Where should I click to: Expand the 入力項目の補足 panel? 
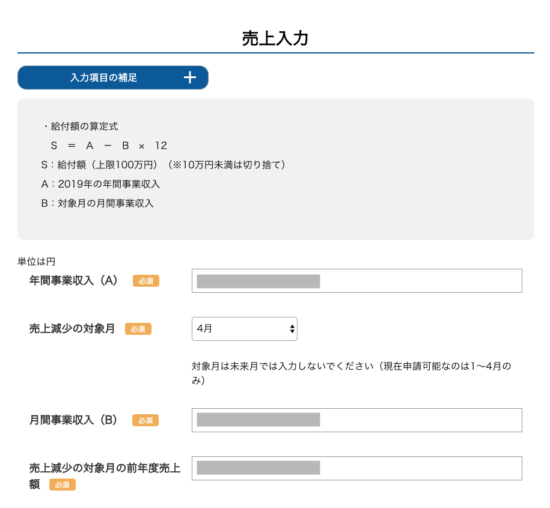coord(113,78)
